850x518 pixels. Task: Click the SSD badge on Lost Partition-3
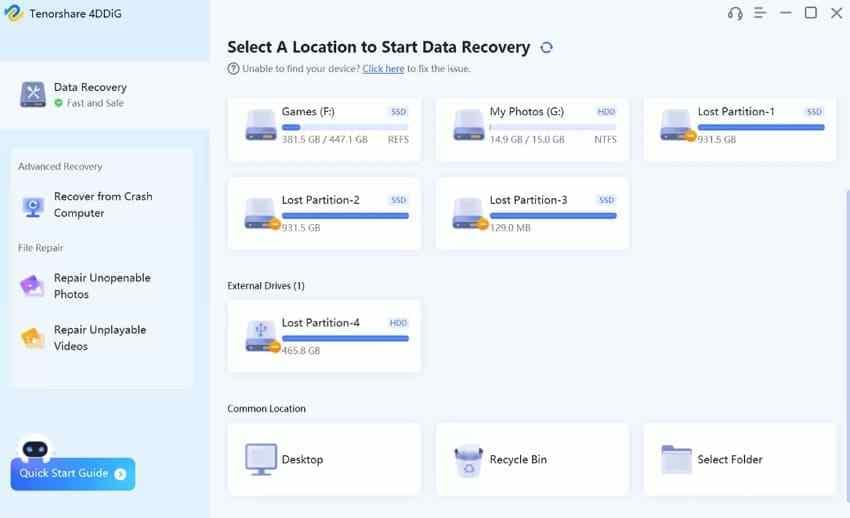[606, 200]
